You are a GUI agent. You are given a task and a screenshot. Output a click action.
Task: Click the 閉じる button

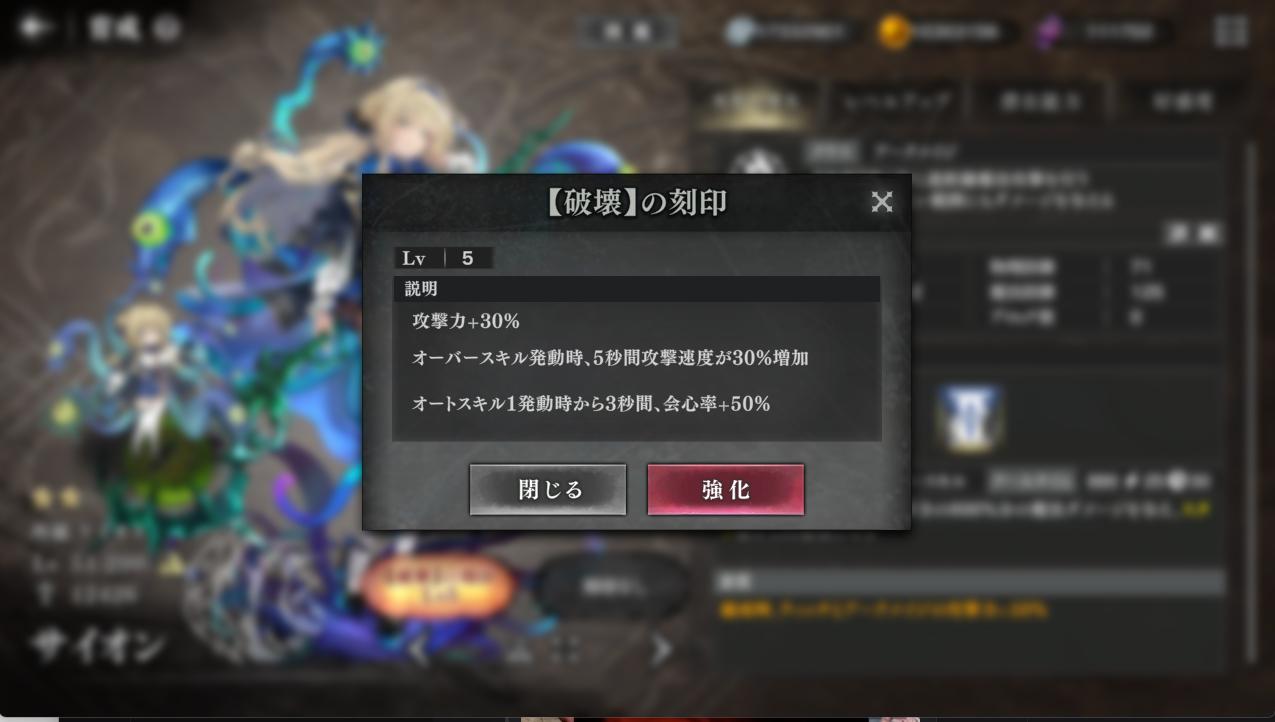click(x=548, y=490)
